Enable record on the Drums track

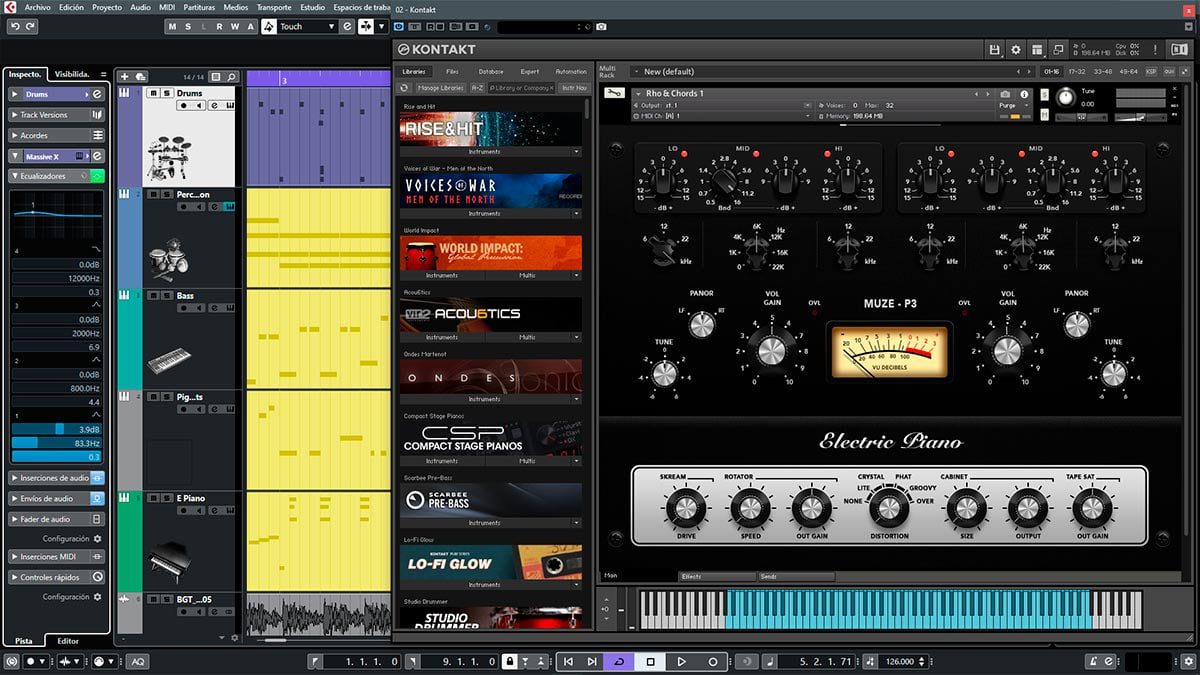pyautogui.click(x=183, y=105)
